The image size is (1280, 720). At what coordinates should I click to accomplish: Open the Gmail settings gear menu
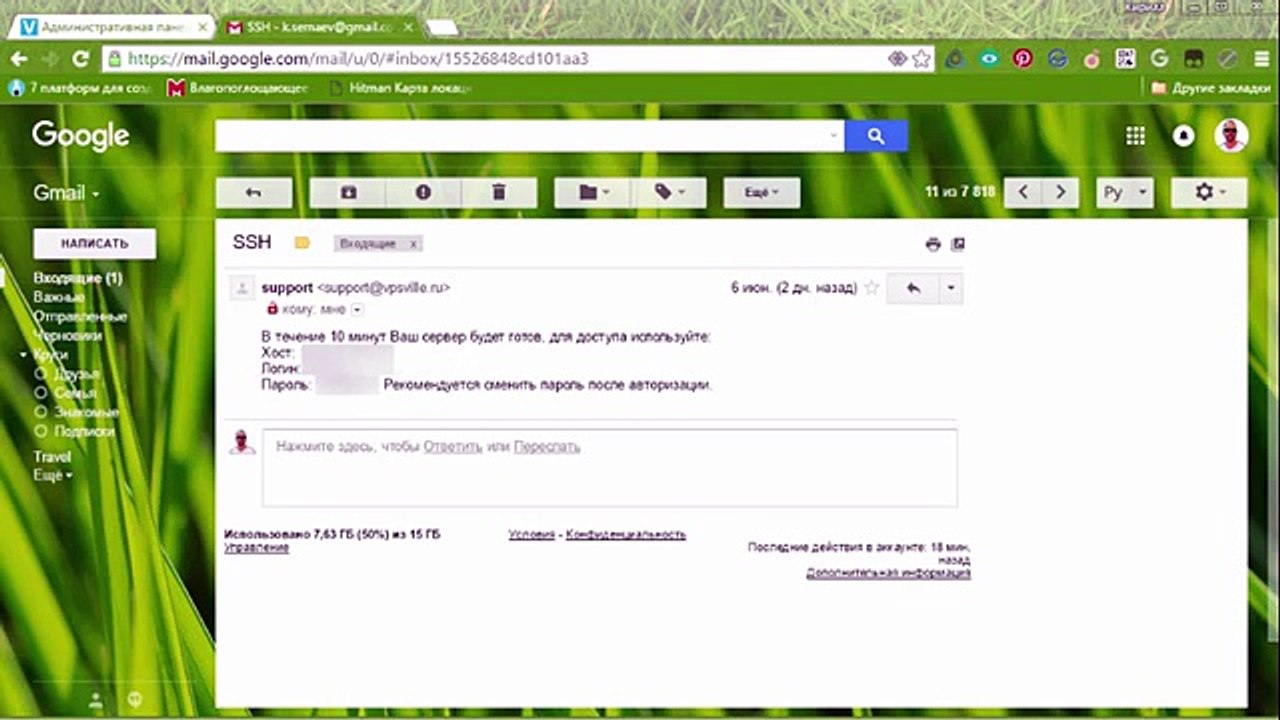coord(1209,193)
